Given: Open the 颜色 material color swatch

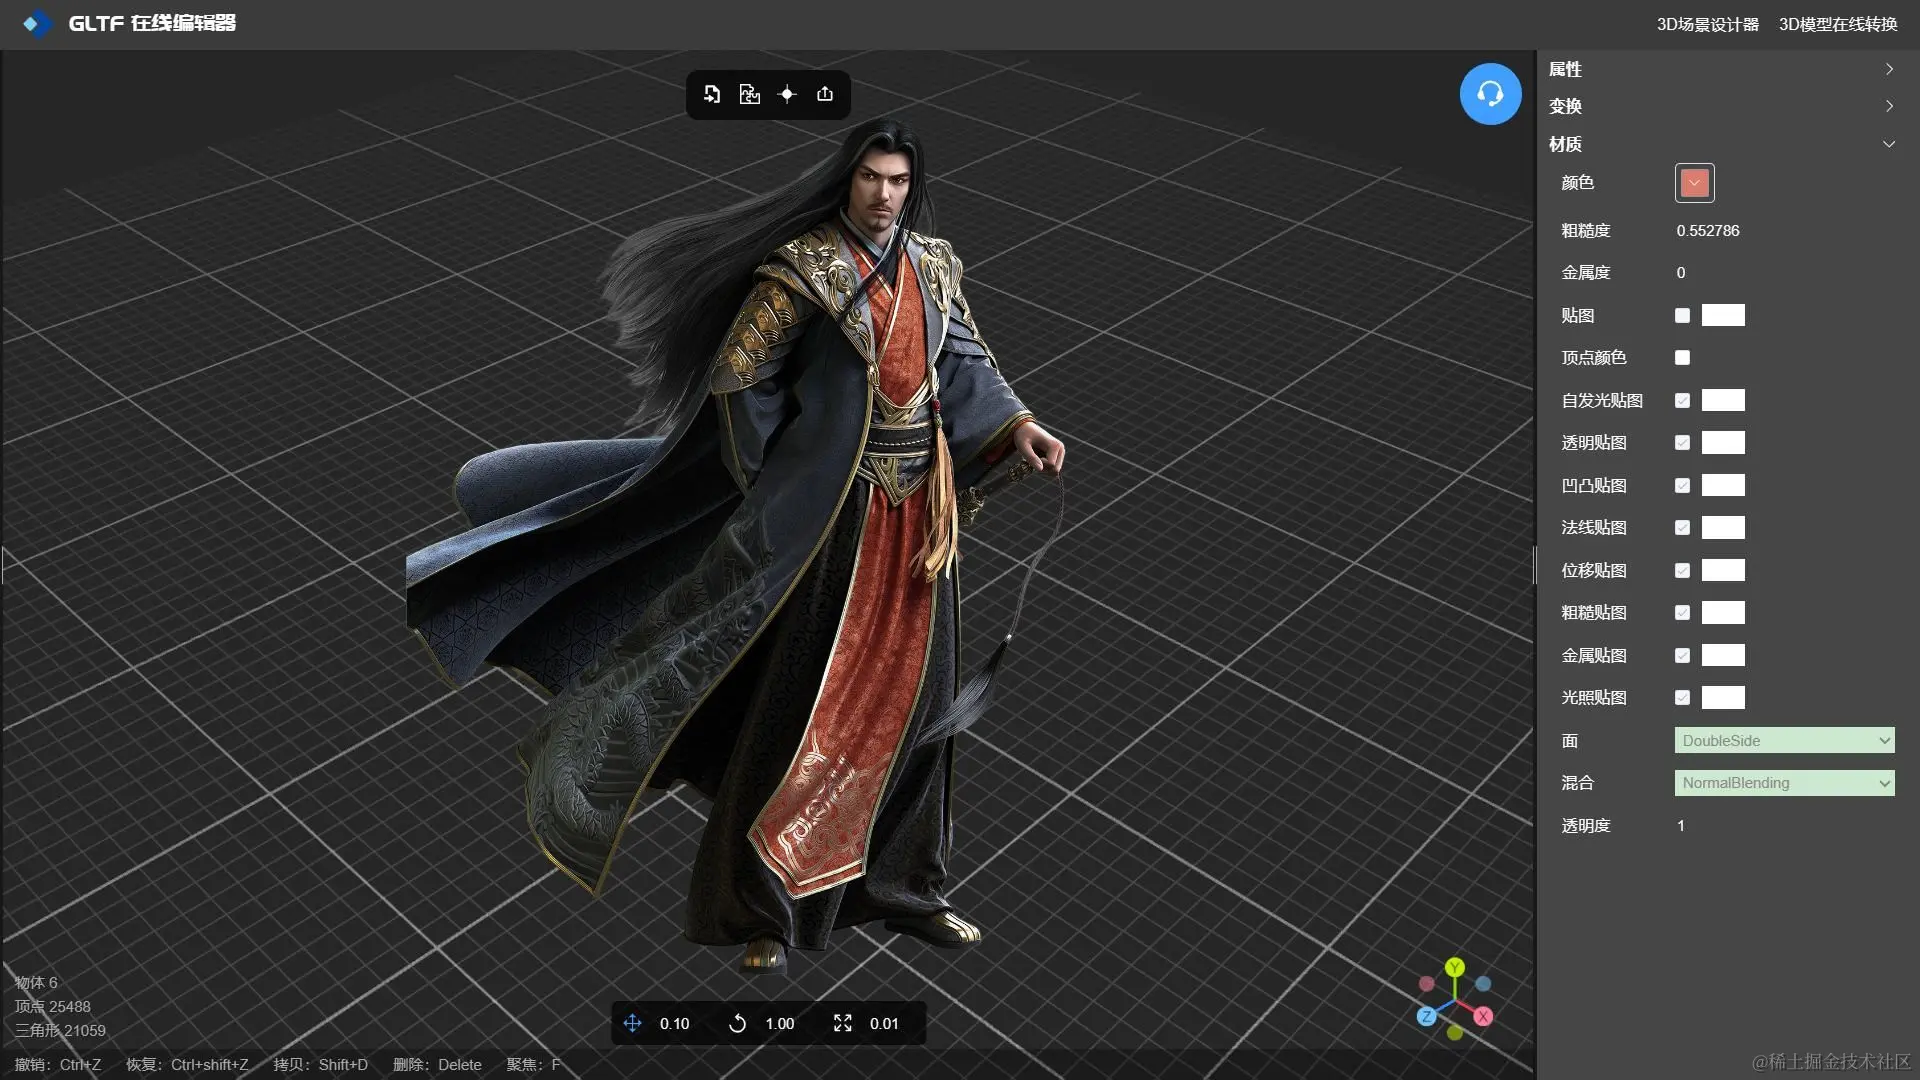Looking at the screenshot, I should pos(1694,183).
